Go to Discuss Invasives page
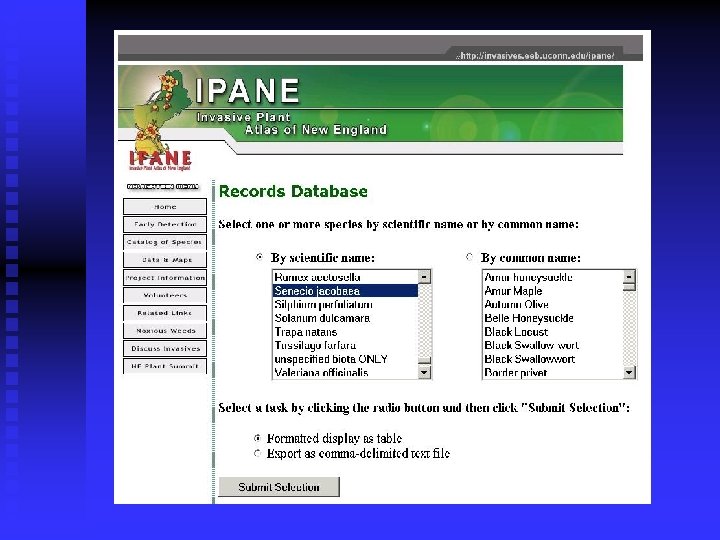 point(165,349)
